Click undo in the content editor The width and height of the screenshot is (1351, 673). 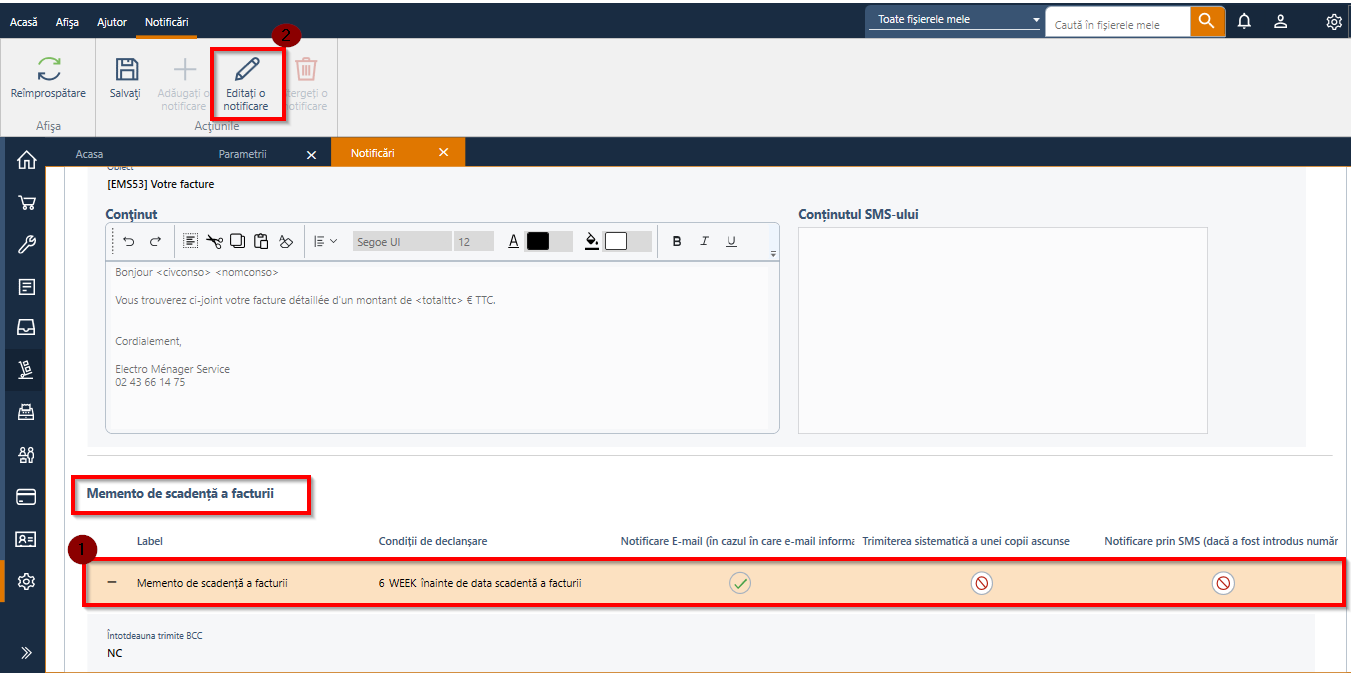coord(129,241)
